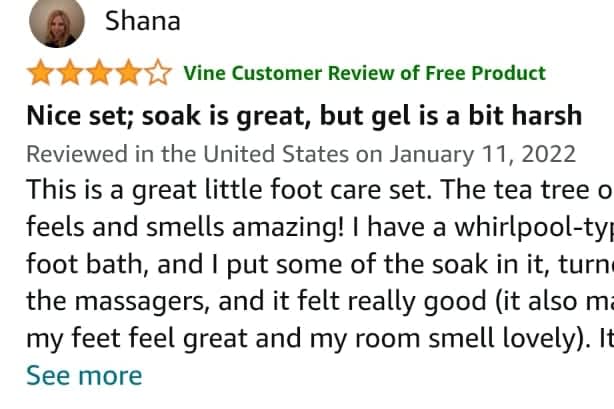
Task: Open the Vine Customer Review of Free Product link
Action: (364, 73)
